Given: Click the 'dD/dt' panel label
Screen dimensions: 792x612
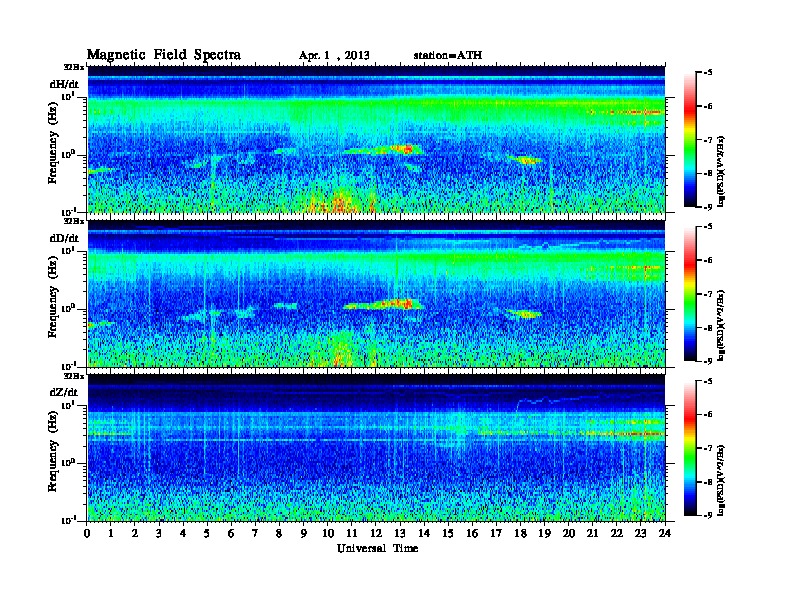Looking at the screenshot, I should click(x=64, y=238).
